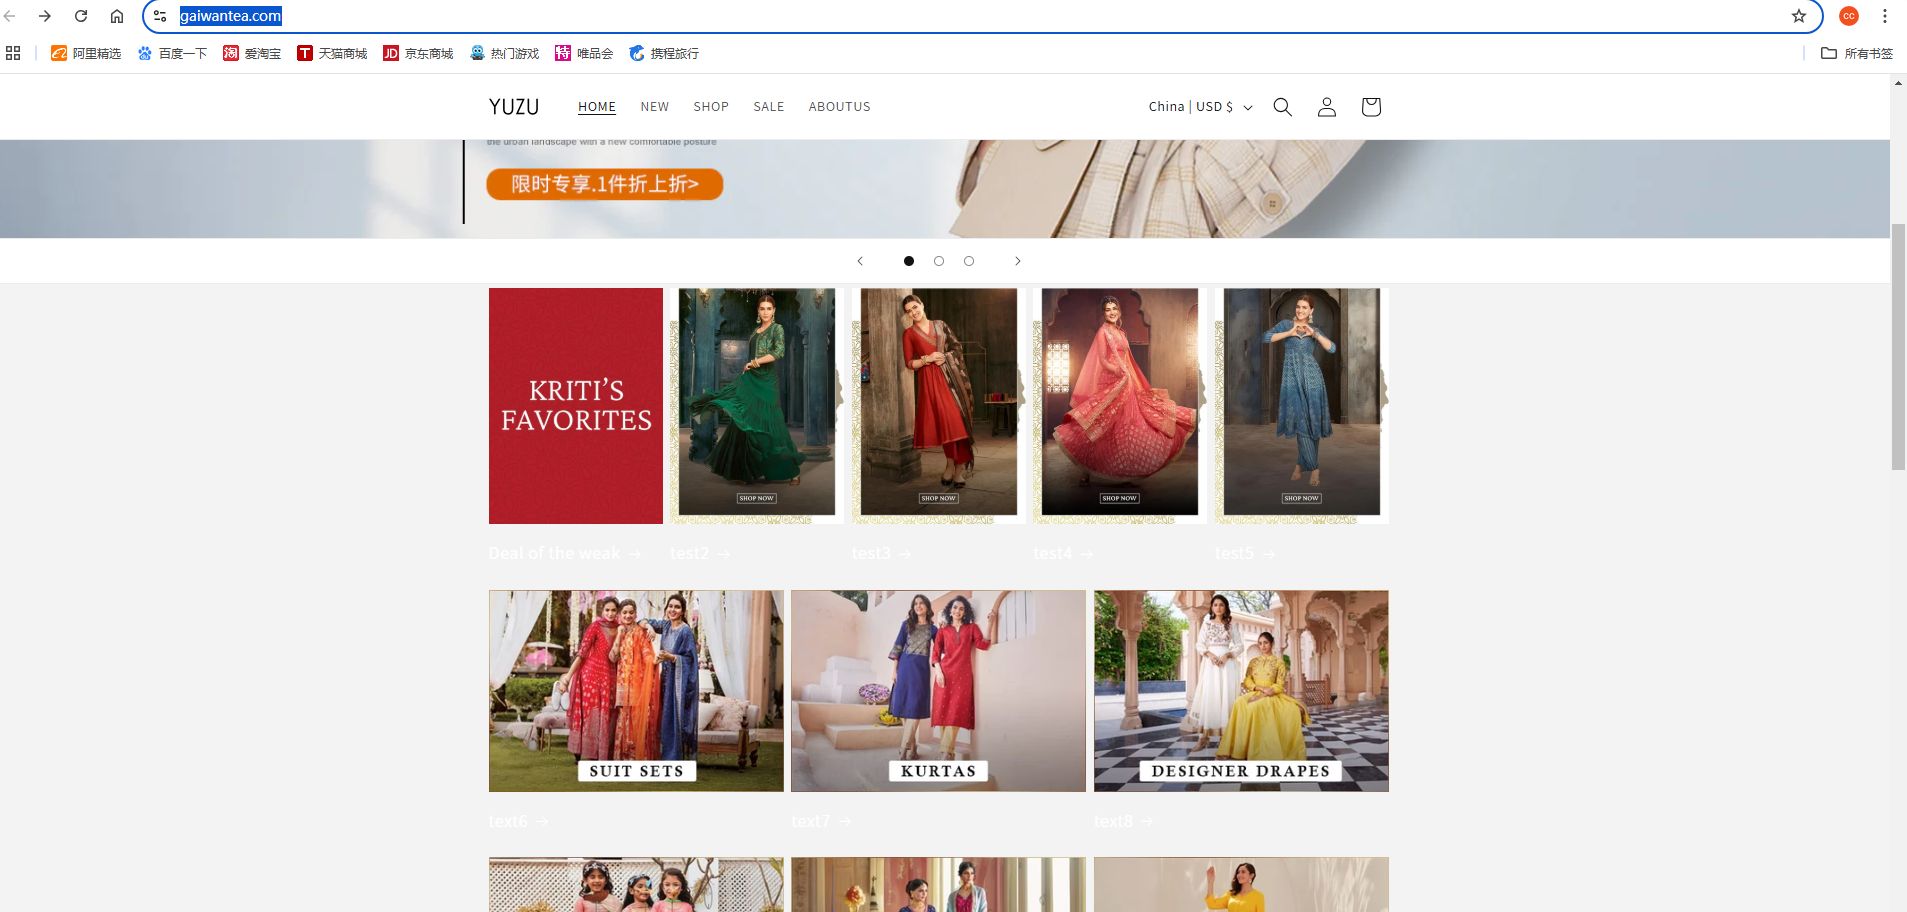The image size is (1907, 912).
Task: Open the apps grid in bookmarks bar
Action: (x=13, y=53)
